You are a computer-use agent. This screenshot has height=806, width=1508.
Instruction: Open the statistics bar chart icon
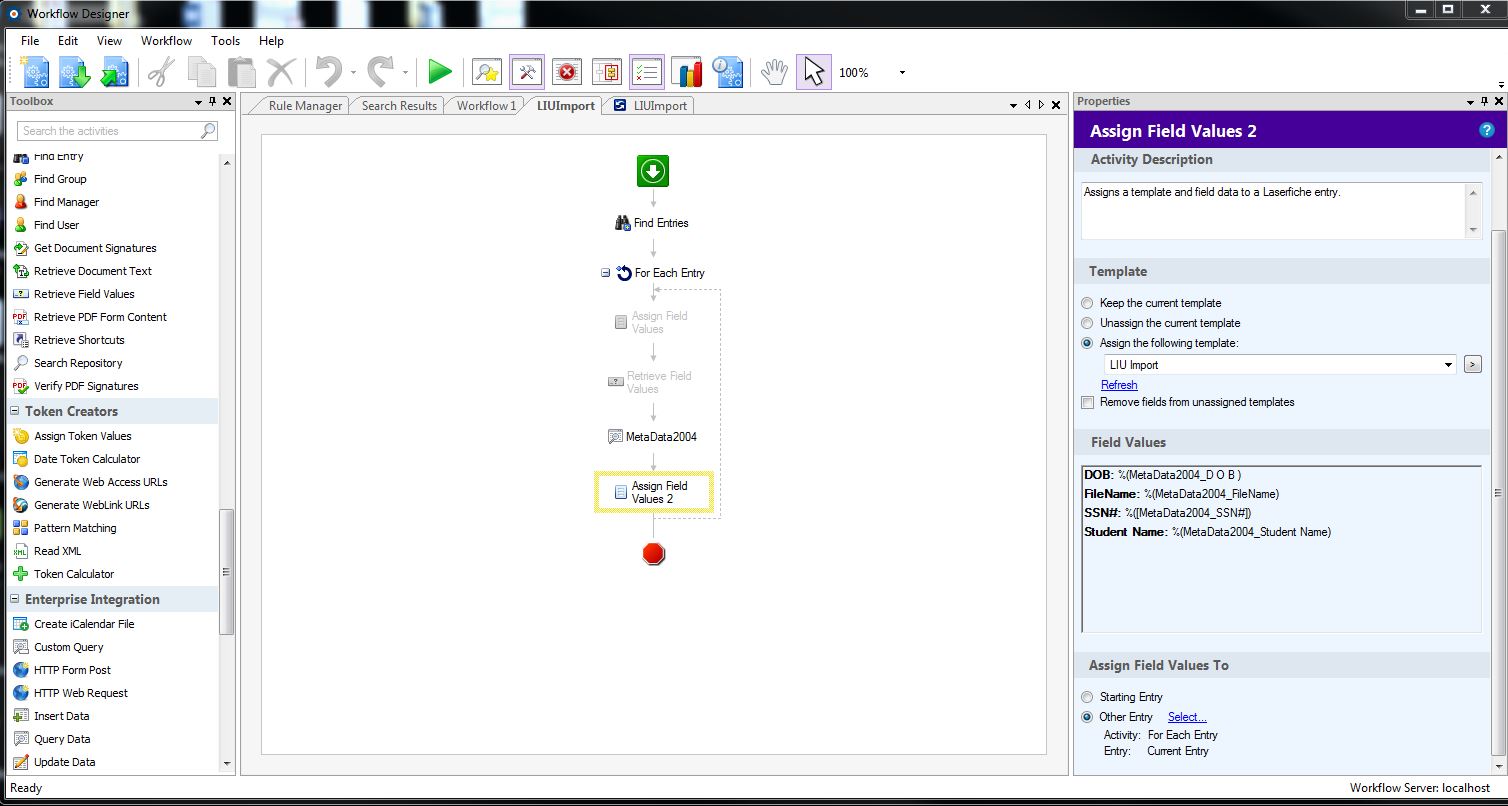pyautogui.click(x=687, y=72)
